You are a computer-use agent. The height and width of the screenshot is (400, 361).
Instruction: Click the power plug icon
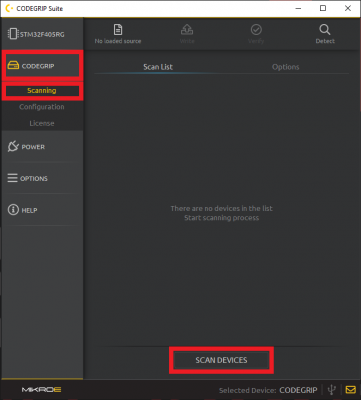(13, 146)
